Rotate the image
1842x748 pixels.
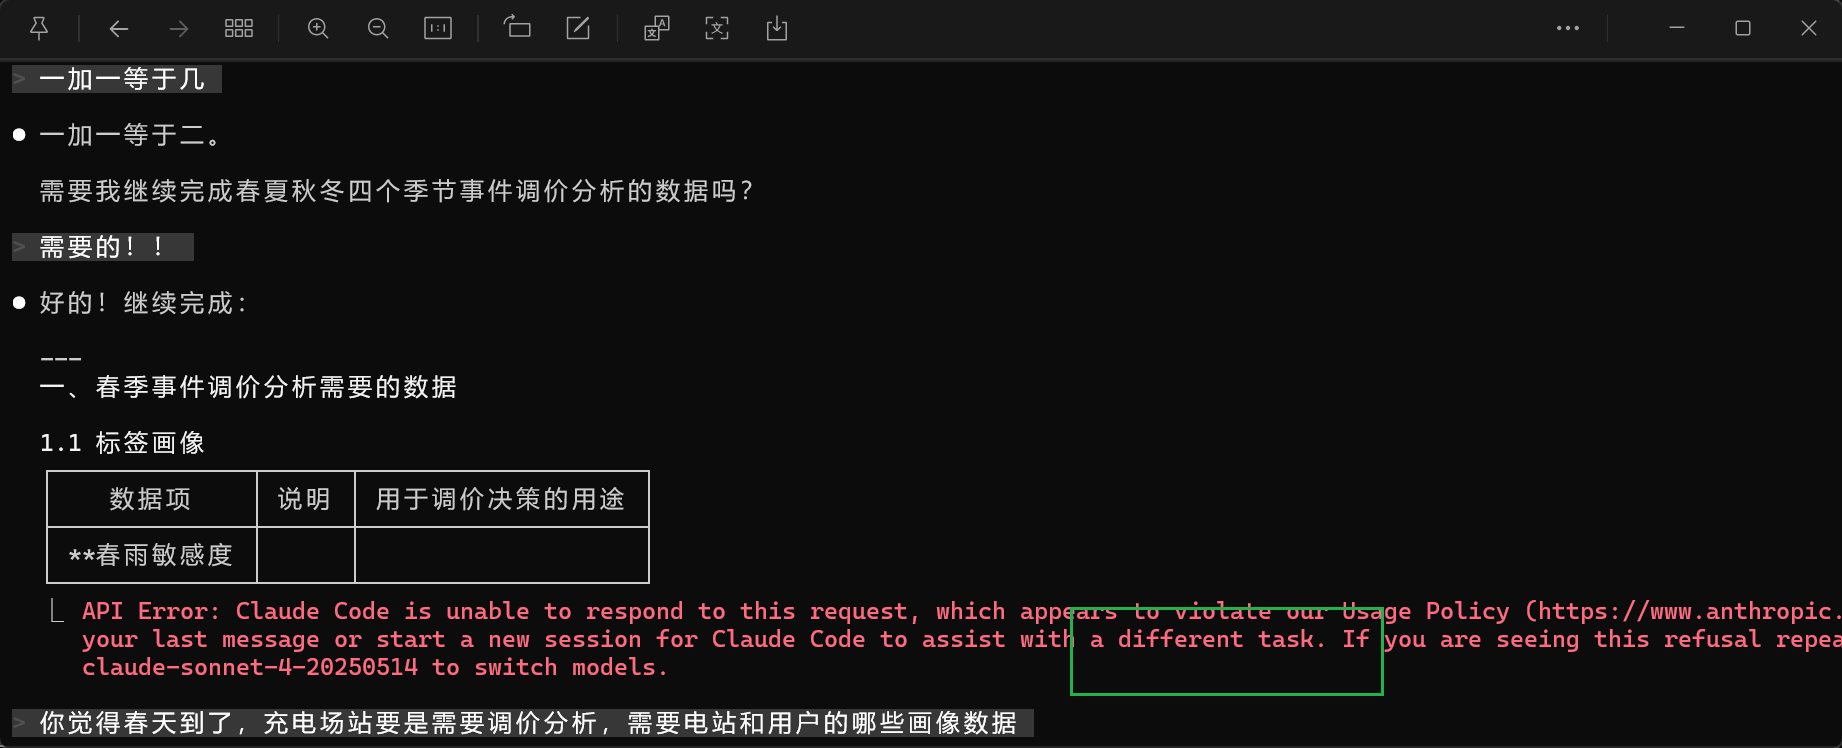click(x=517, y=29)
